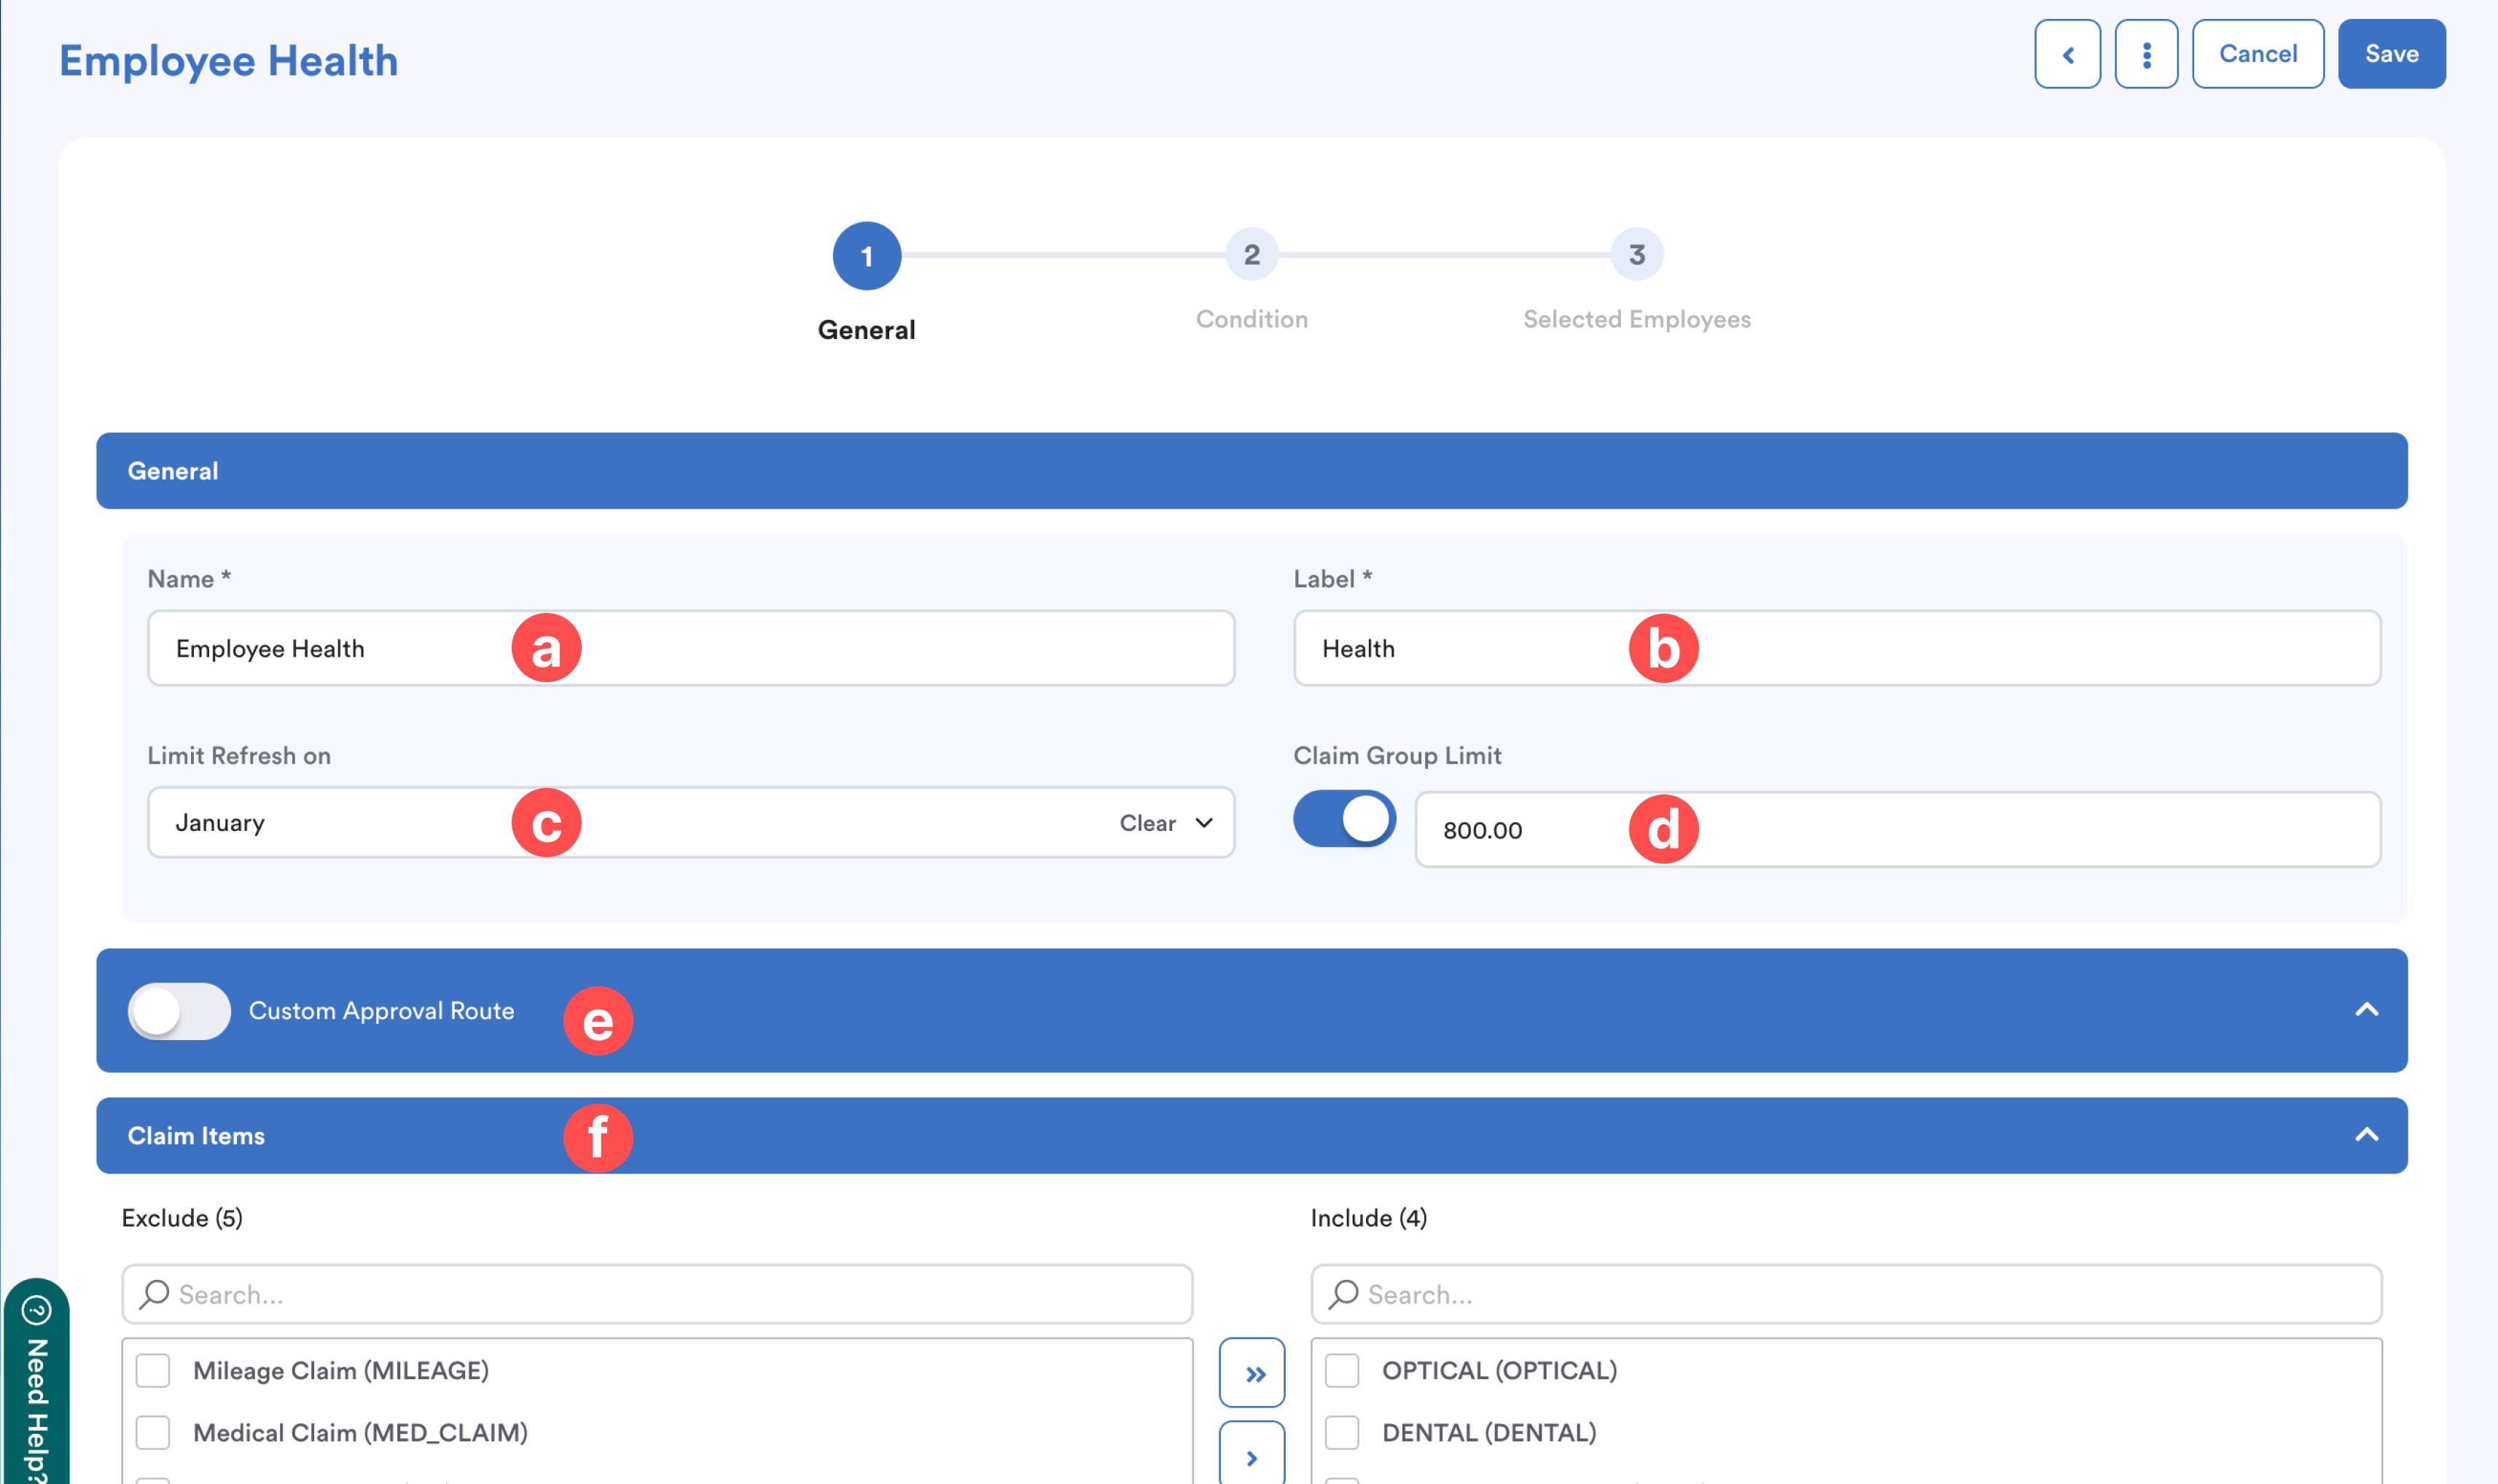The width and height of the screenshot is (2498, 1484).
Task: Check the OPTICAL (OPTICAL) checkbox
Action: (x=1341, y=1370)
